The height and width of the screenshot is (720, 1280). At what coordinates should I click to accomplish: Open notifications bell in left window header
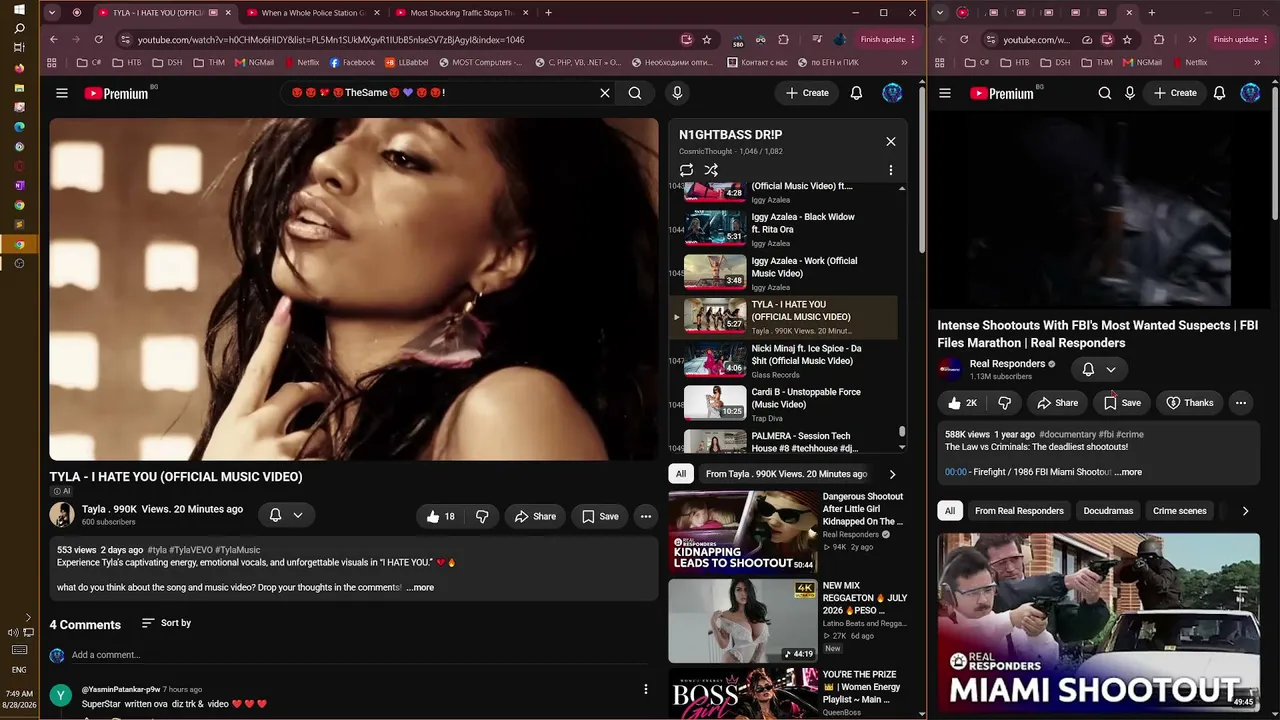856,93
